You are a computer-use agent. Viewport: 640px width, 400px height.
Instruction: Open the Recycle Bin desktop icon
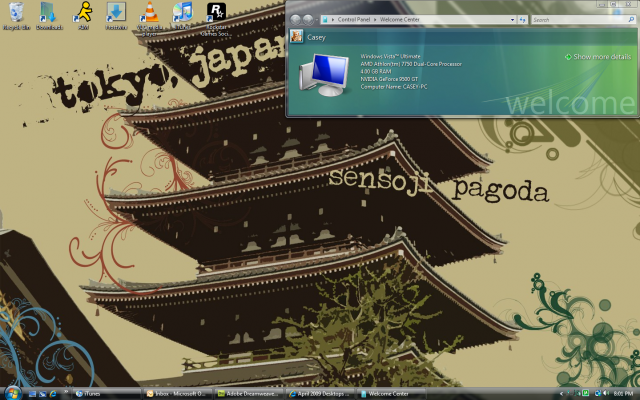pyautogui.click(x=16, y=16)
